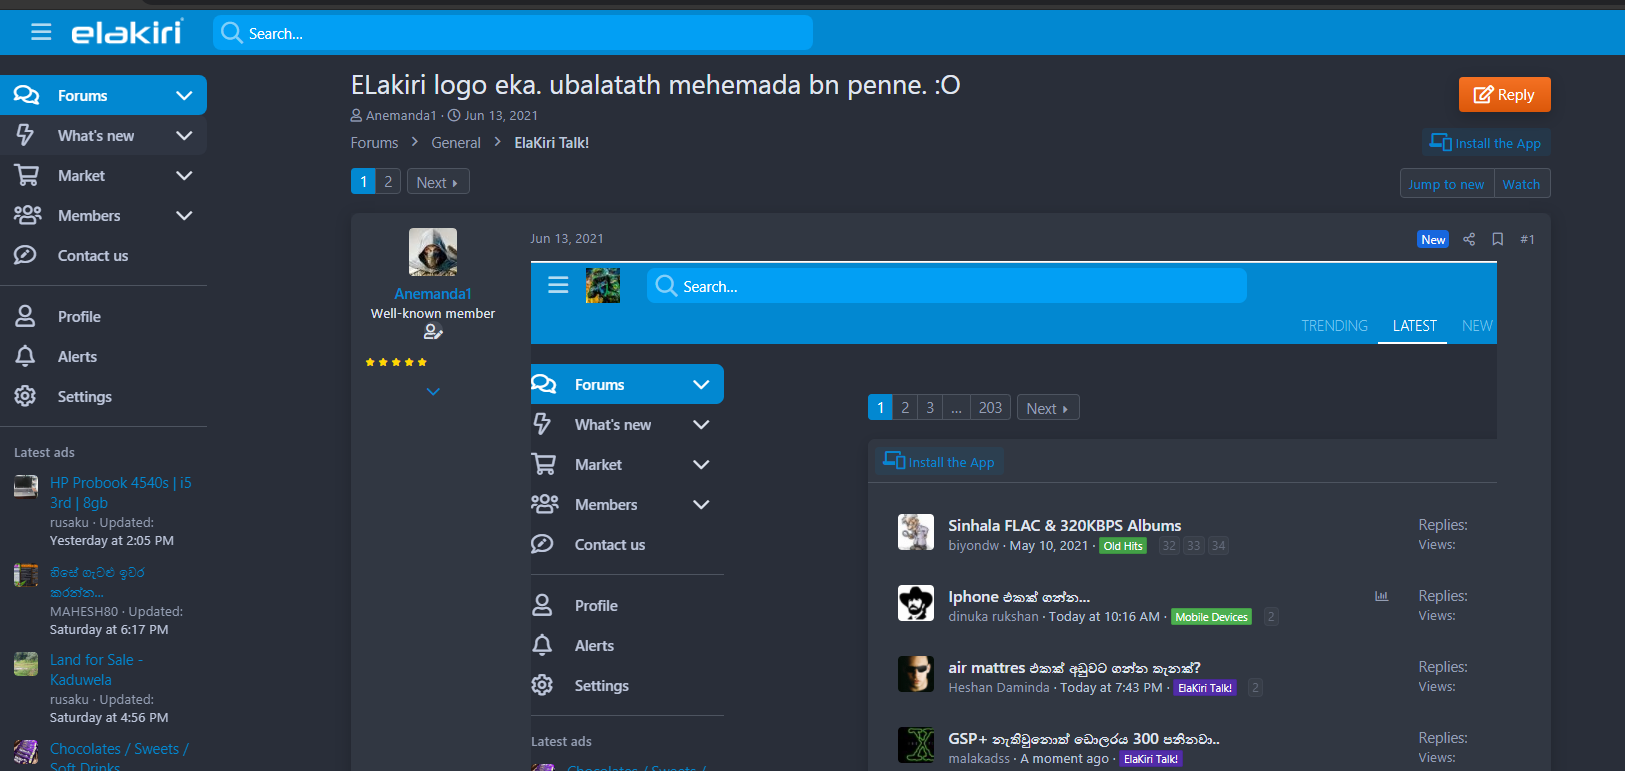Open Anemanda1's avatar thumbnail
The width and height of the screenshot is (1625, 771).
coord(433,252)
